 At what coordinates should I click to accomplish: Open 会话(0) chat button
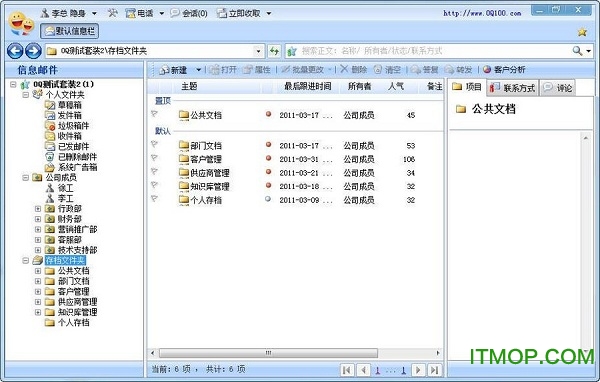189,13
